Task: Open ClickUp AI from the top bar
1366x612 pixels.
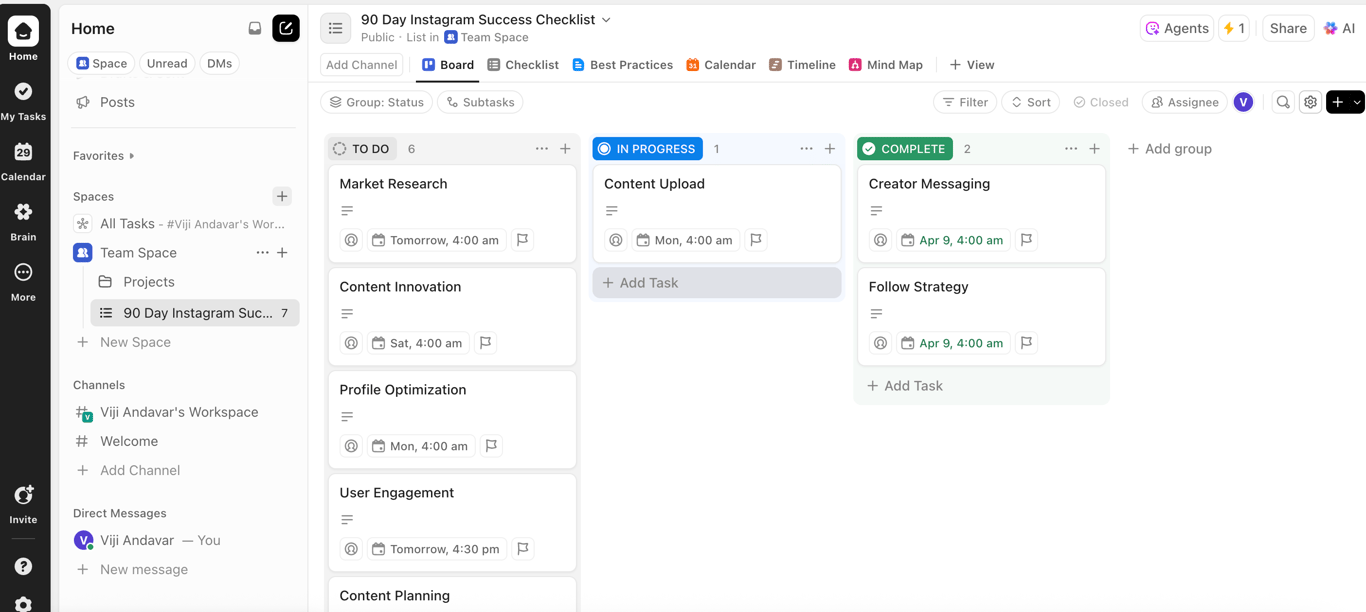Action: pos(1340,28)
